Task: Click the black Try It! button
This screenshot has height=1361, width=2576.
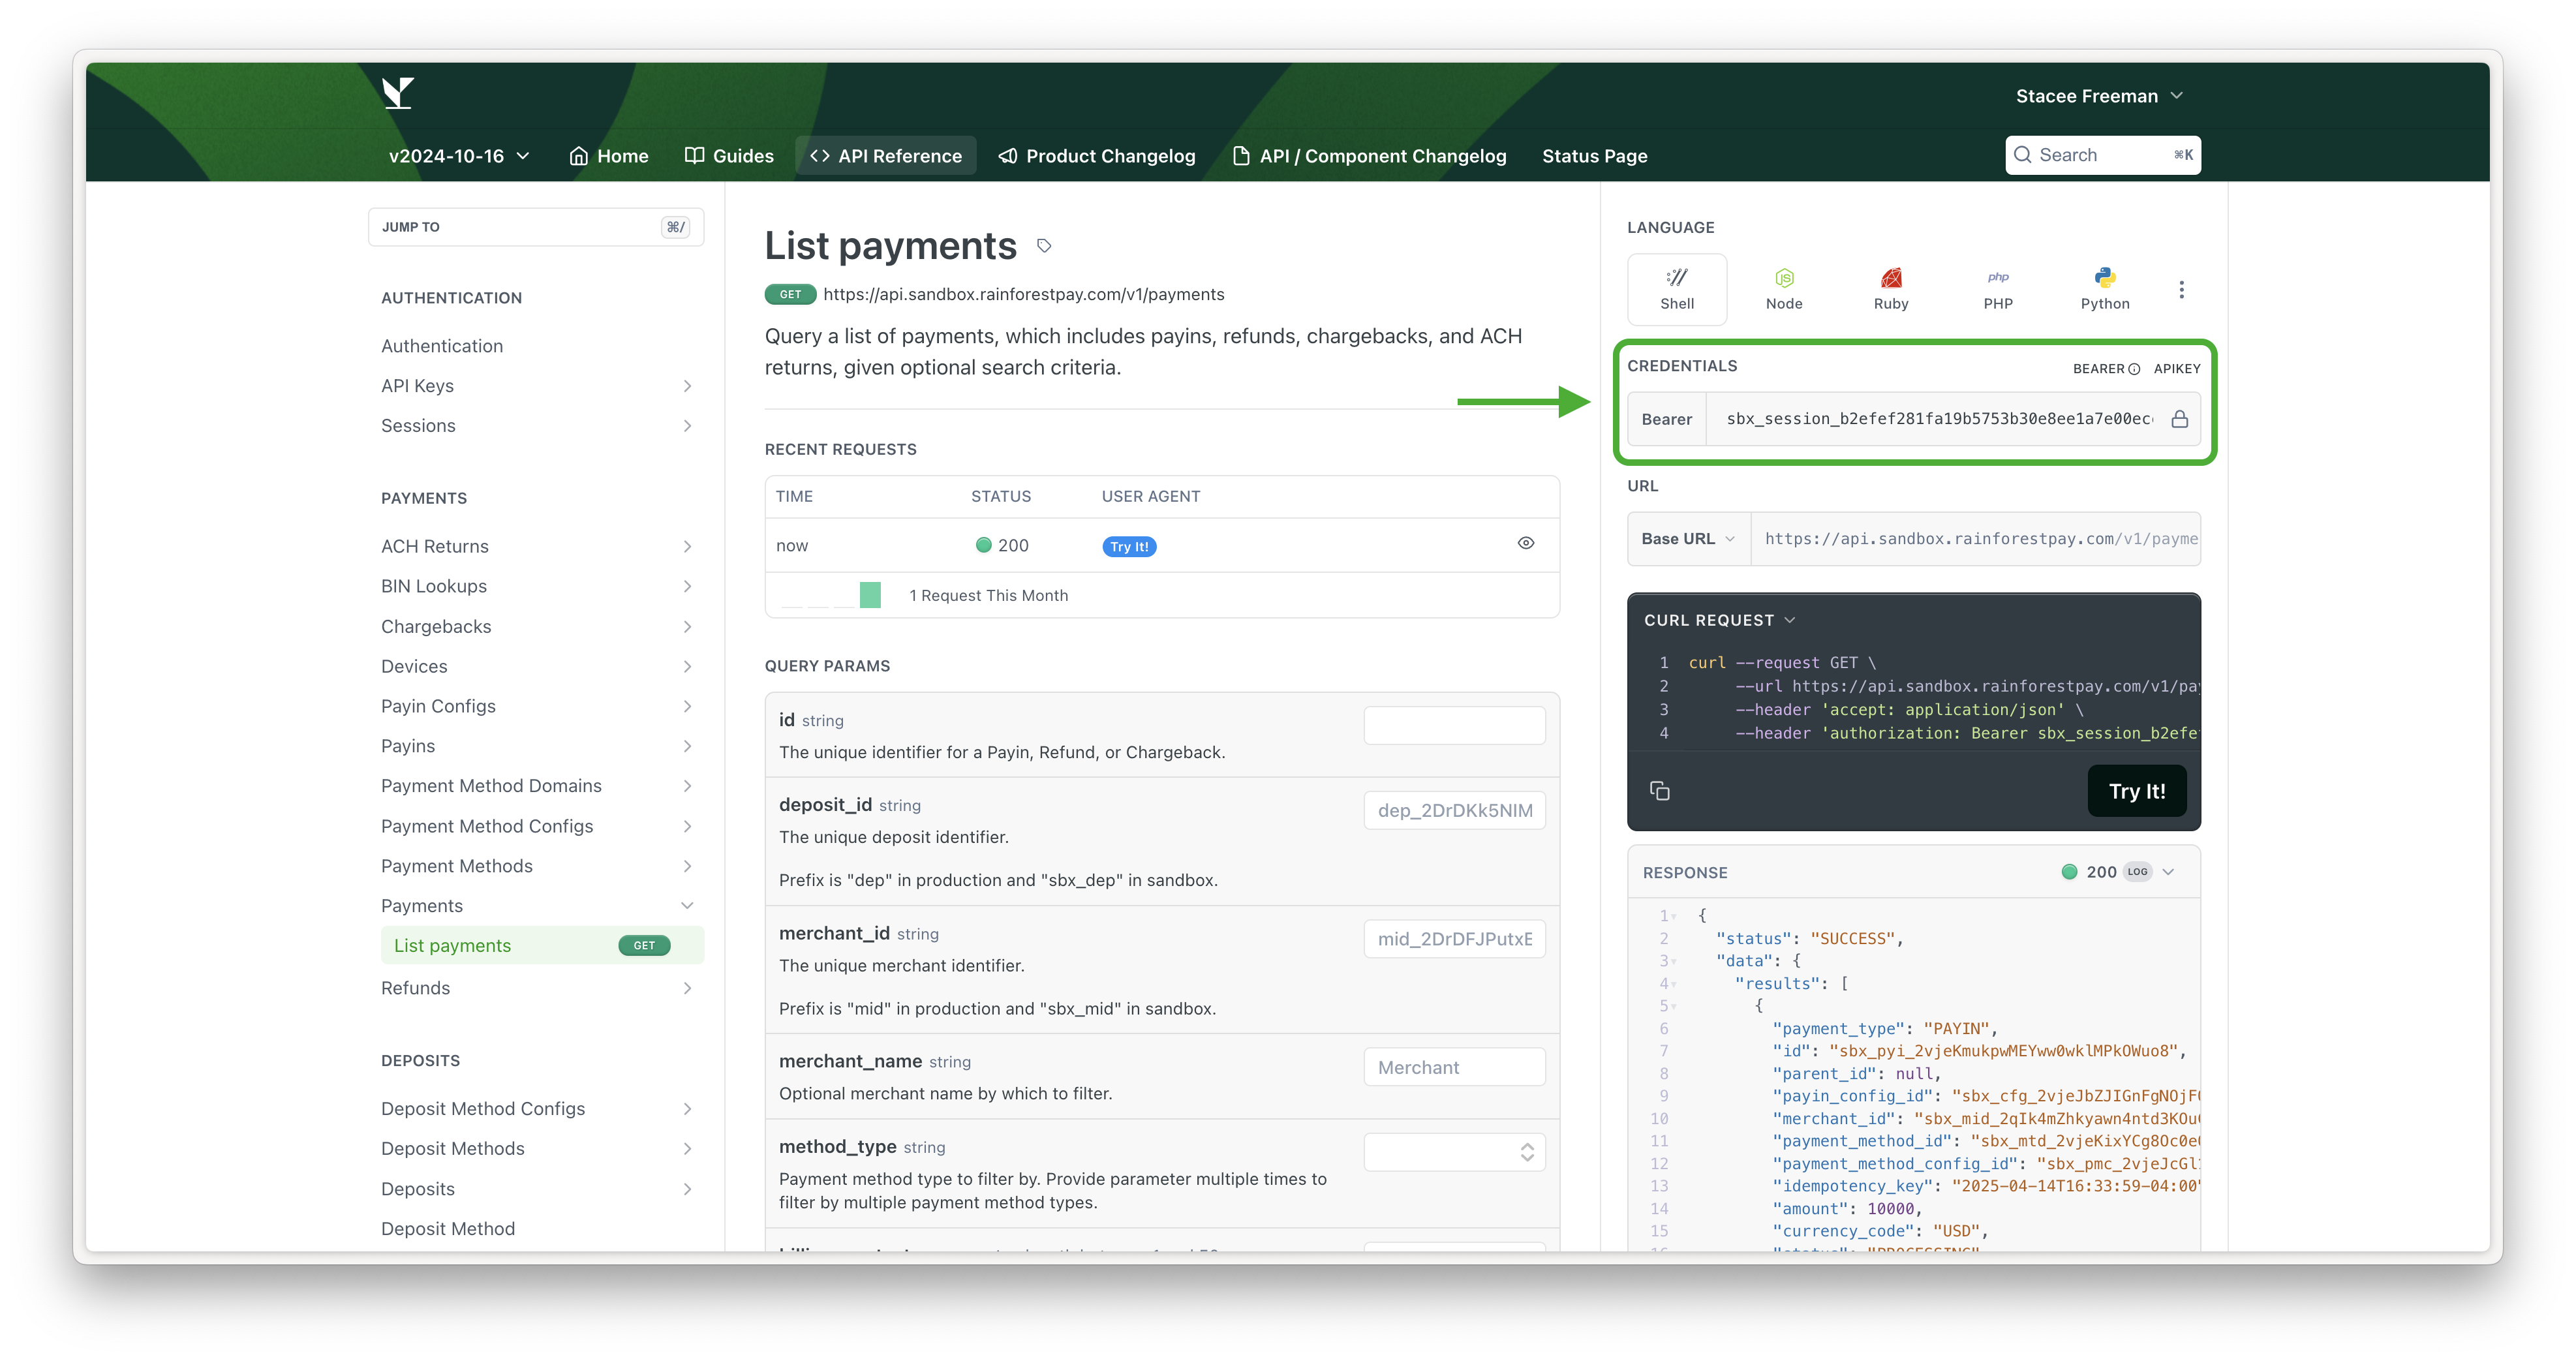Action: 2137,792
